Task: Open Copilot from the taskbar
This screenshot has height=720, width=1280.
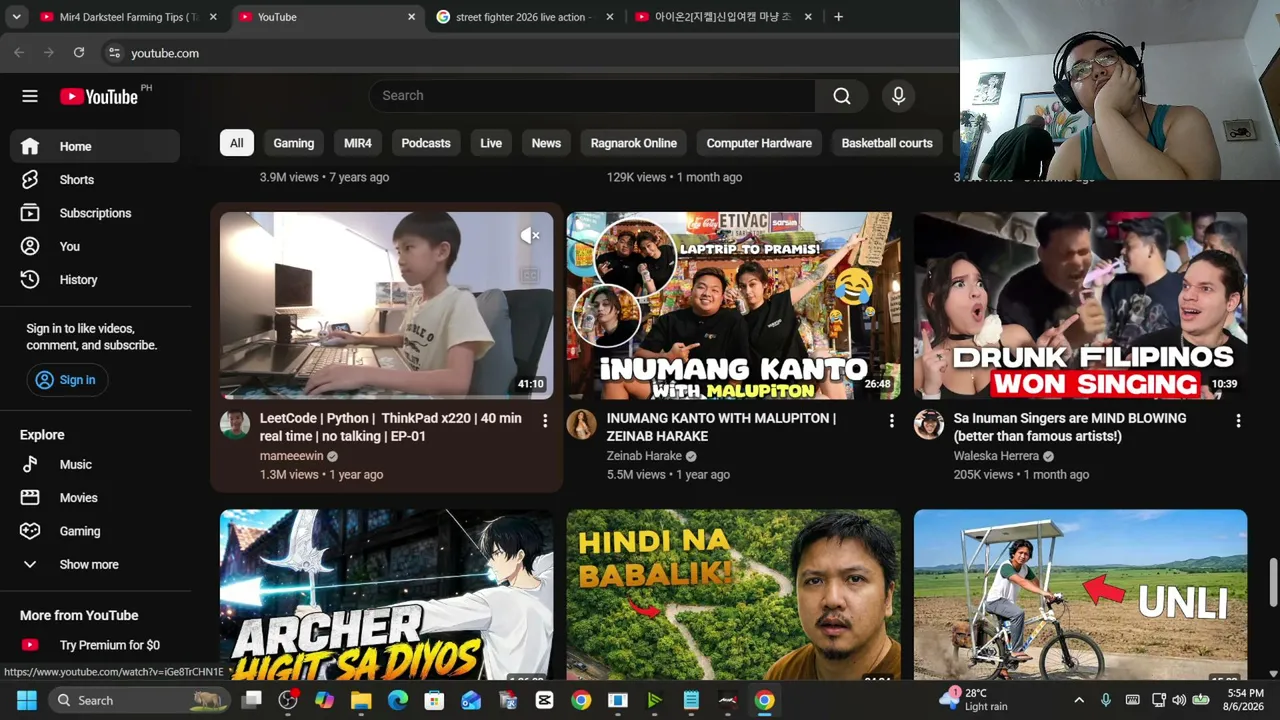Action: tap(324, 700)
